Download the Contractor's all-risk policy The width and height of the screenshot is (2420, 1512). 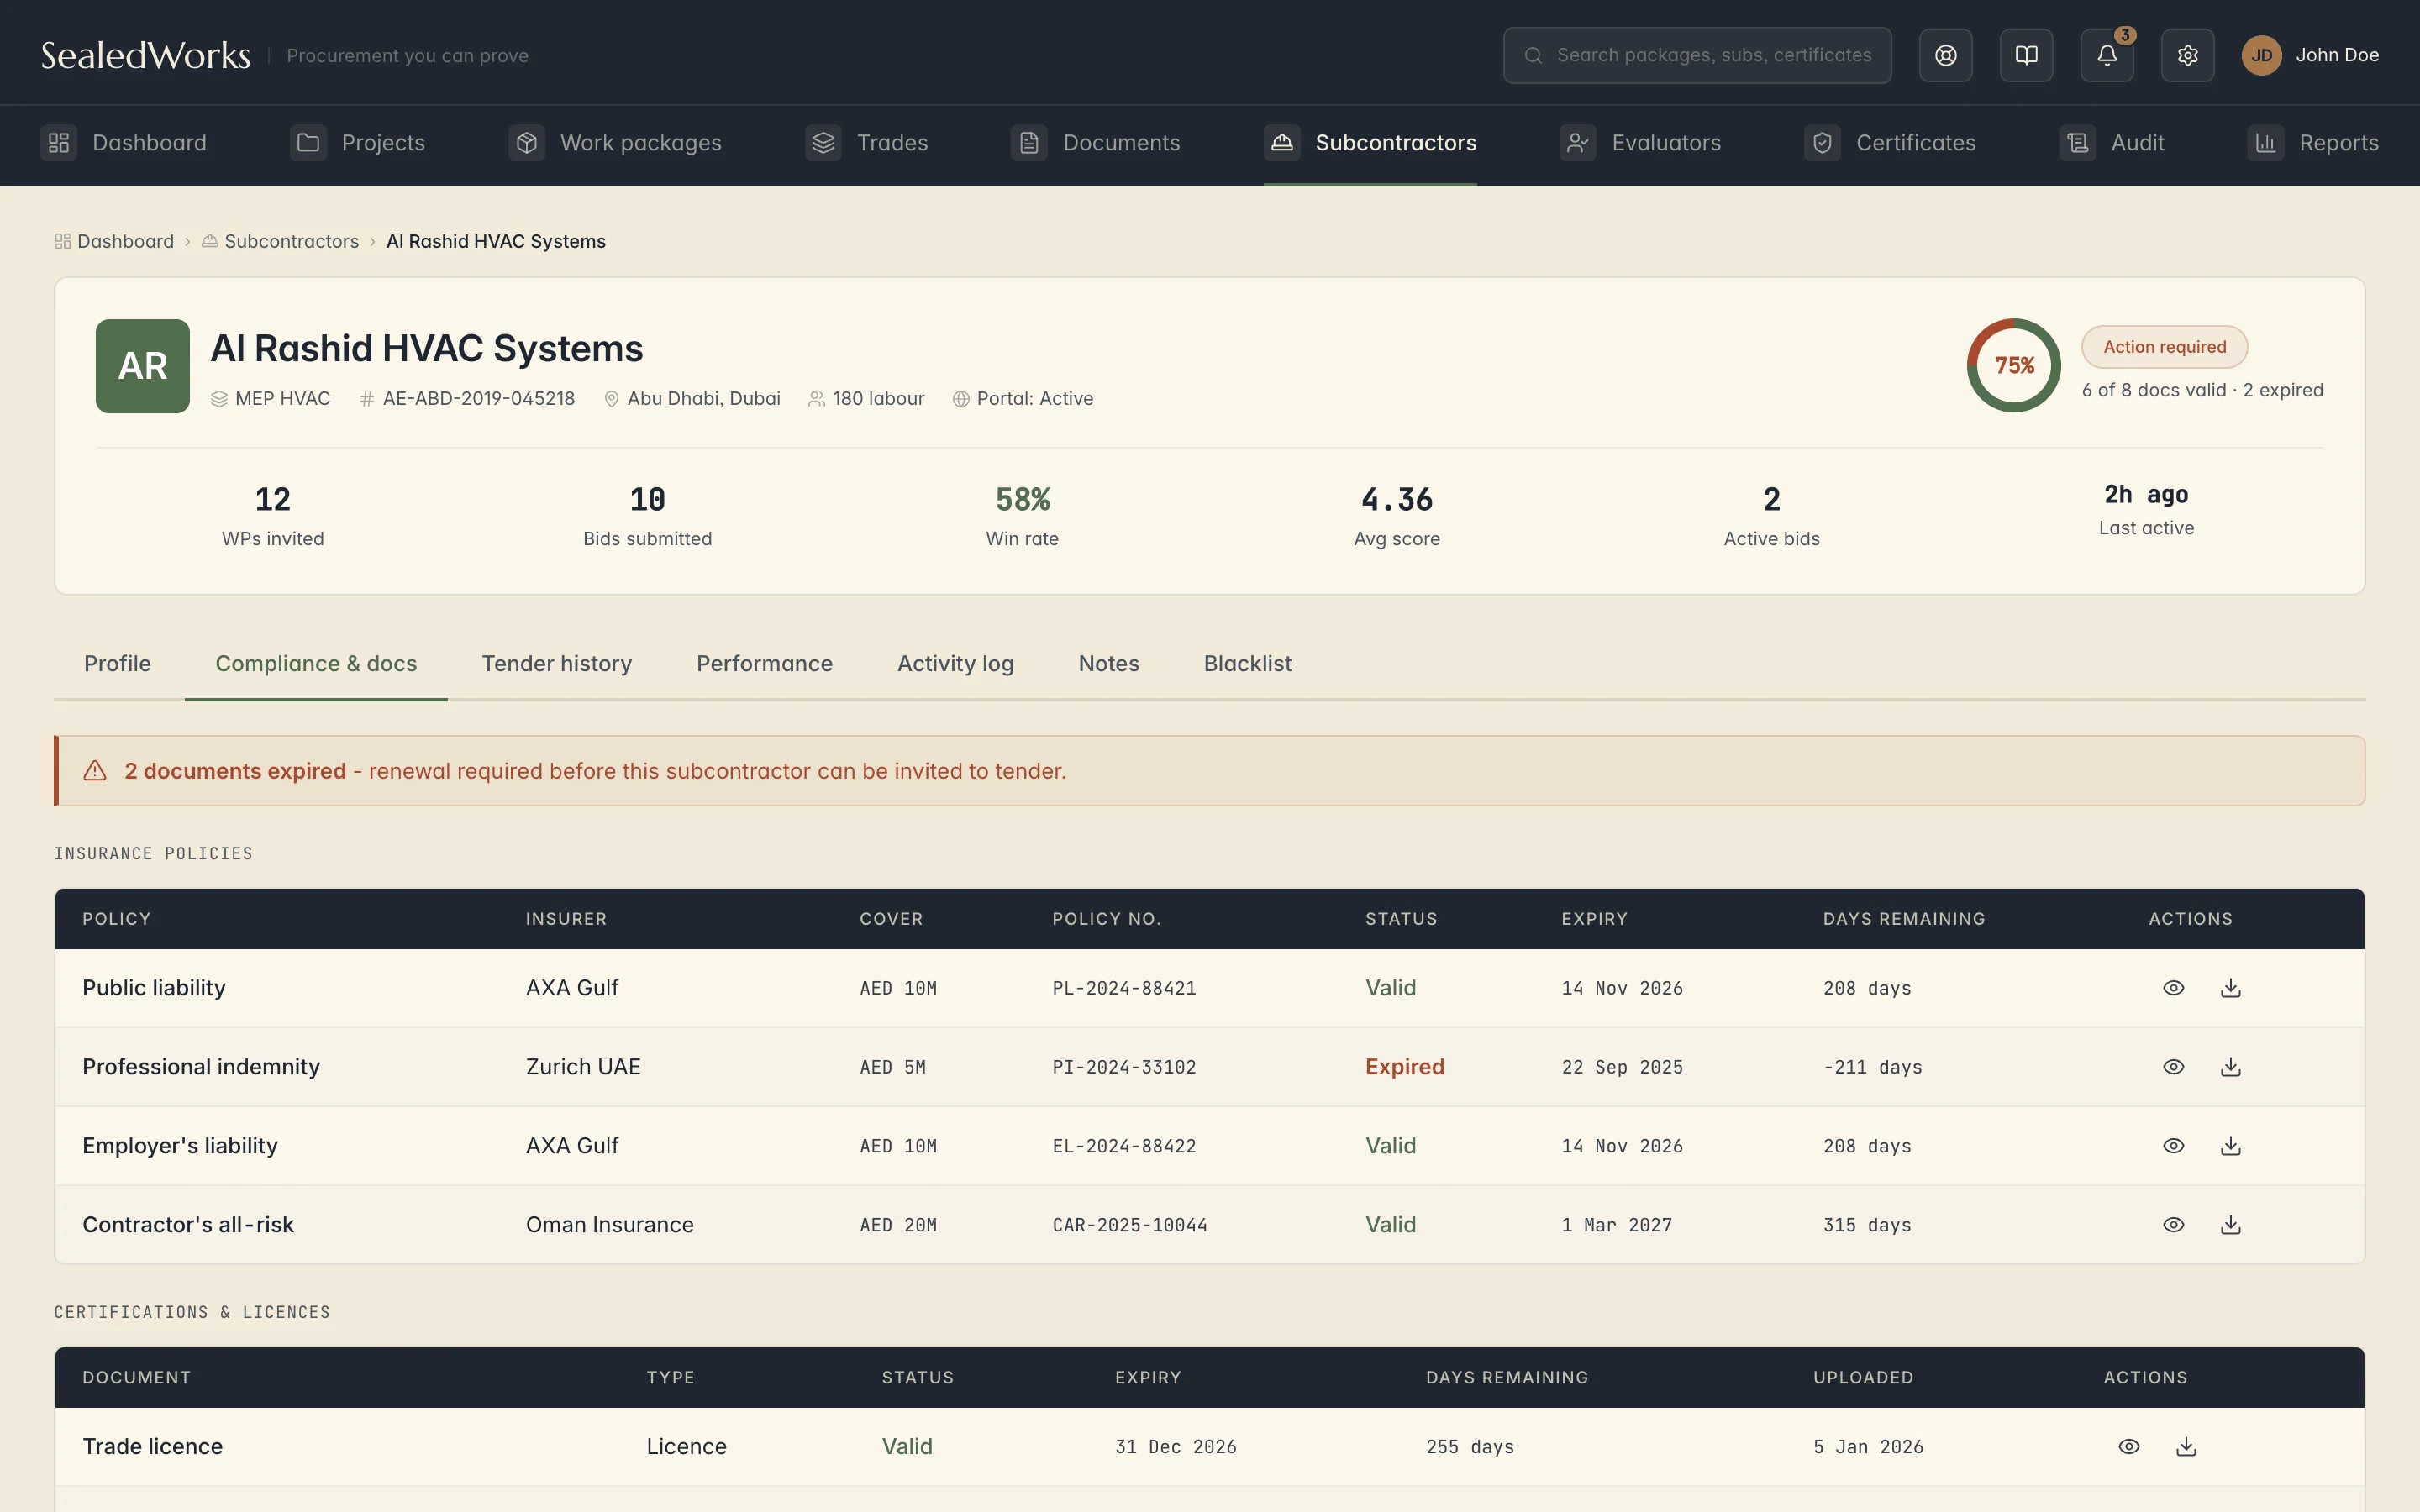pyautogui.click(x=2230, y=1225)
